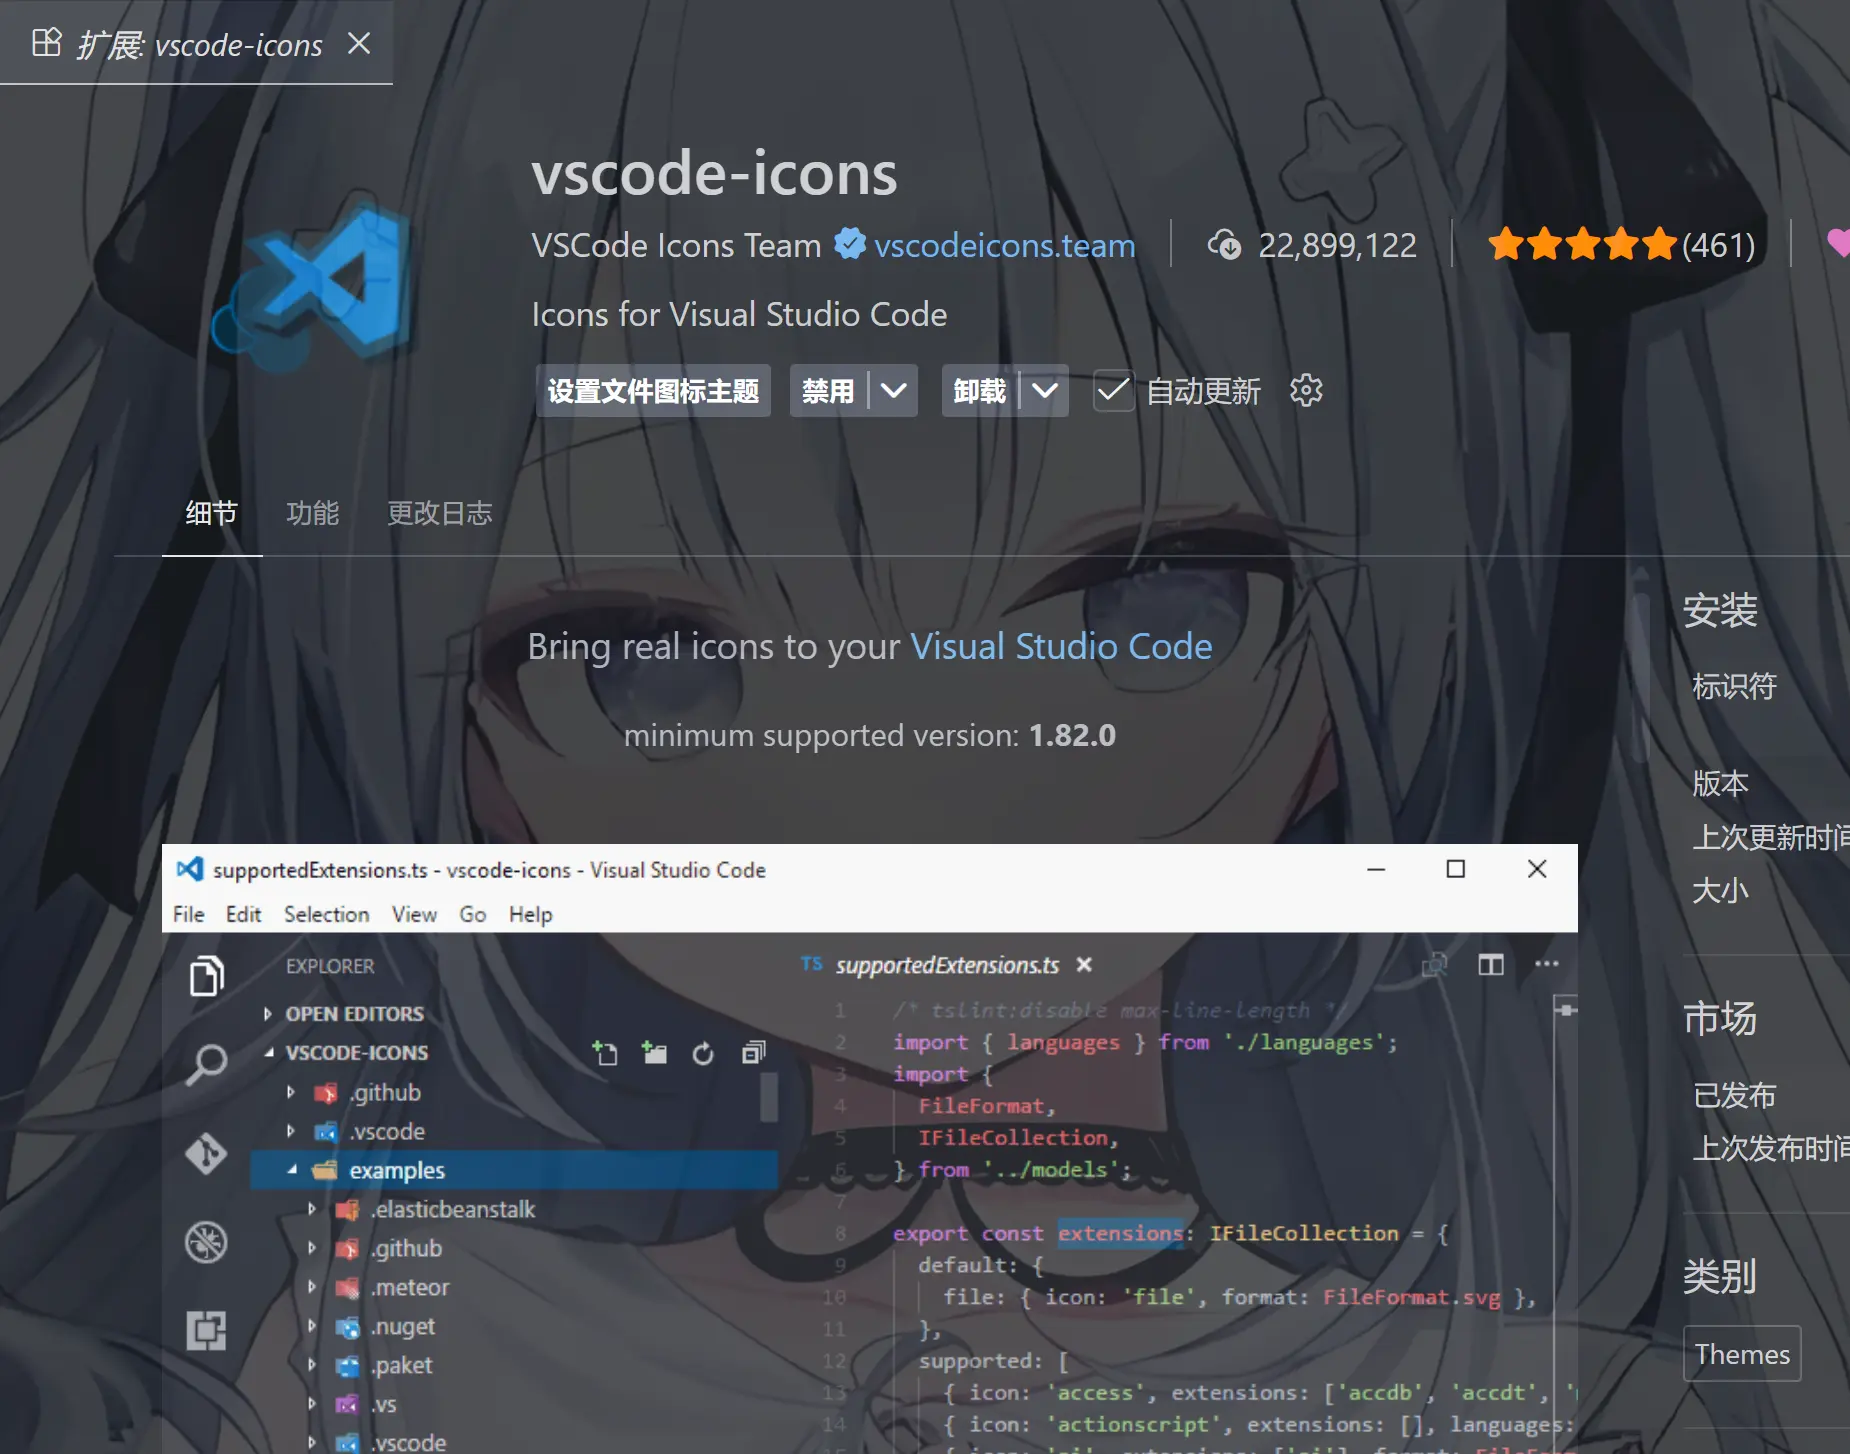
Task: Click File menu in the README screenshot
Action: tap(189, 914)
